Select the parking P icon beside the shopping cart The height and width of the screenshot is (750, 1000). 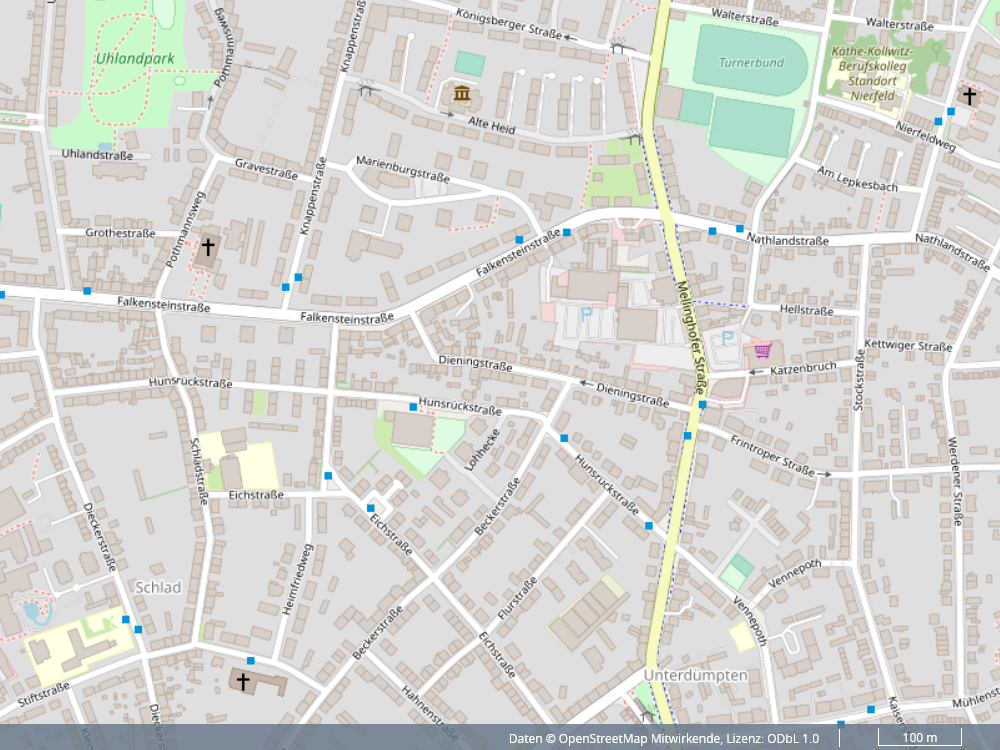(728, 339)
